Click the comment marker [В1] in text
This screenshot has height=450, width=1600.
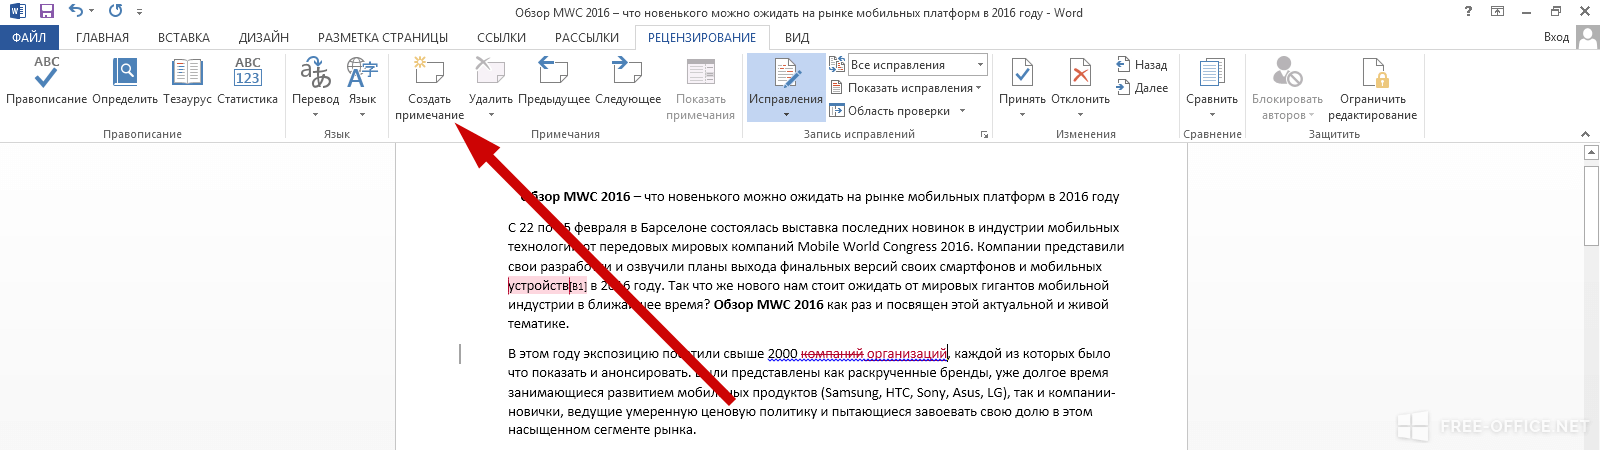(x=579, y=286)
